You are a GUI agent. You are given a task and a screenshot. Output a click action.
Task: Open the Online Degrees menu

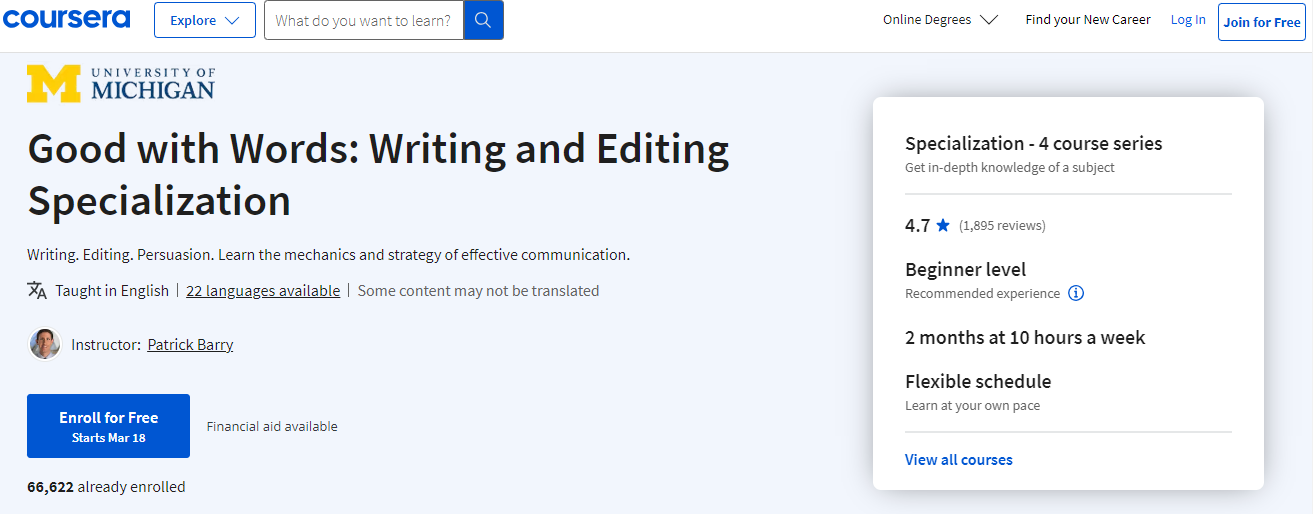coord(940,20)
